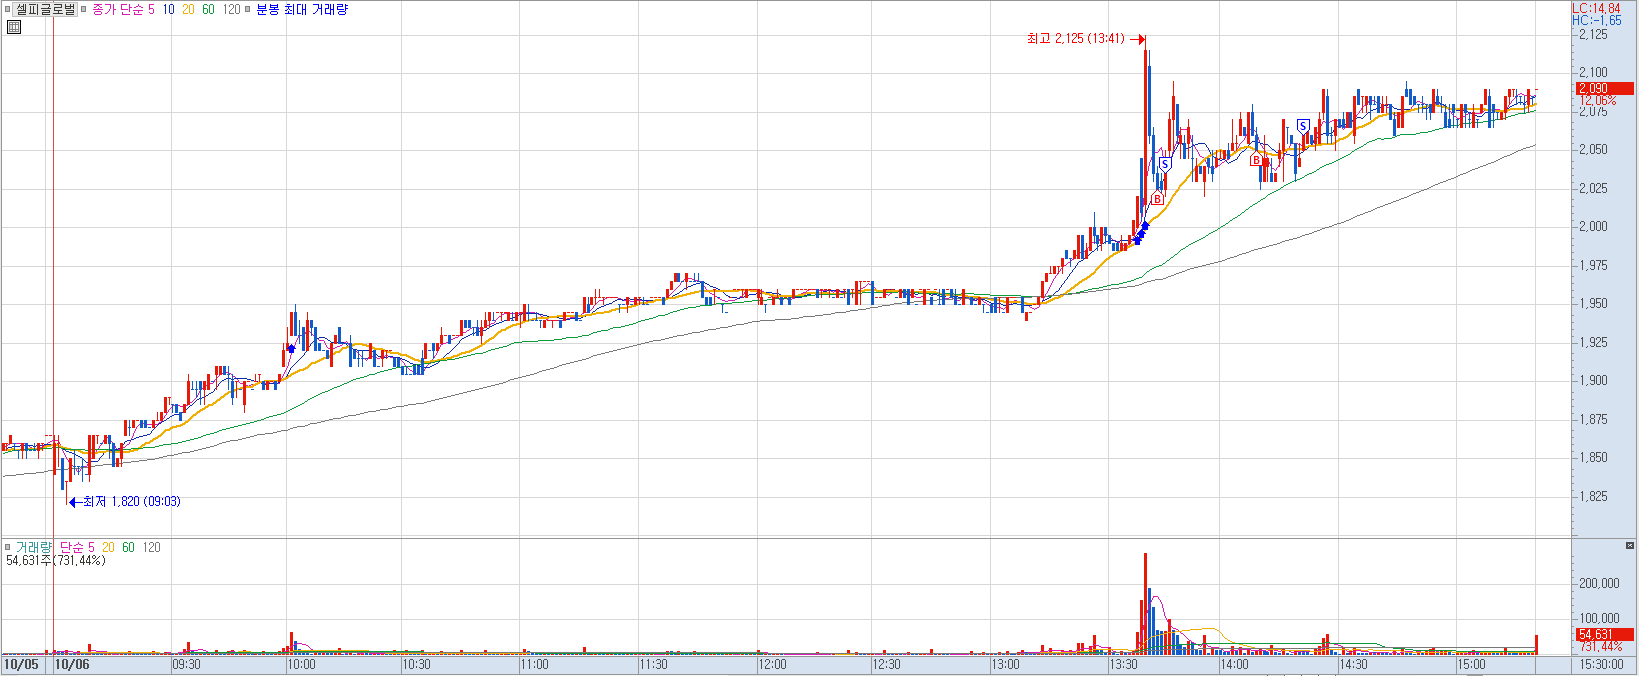Click the green 60 legend in volume panel
The image size is (1639, 676).
tap(128, 547)
